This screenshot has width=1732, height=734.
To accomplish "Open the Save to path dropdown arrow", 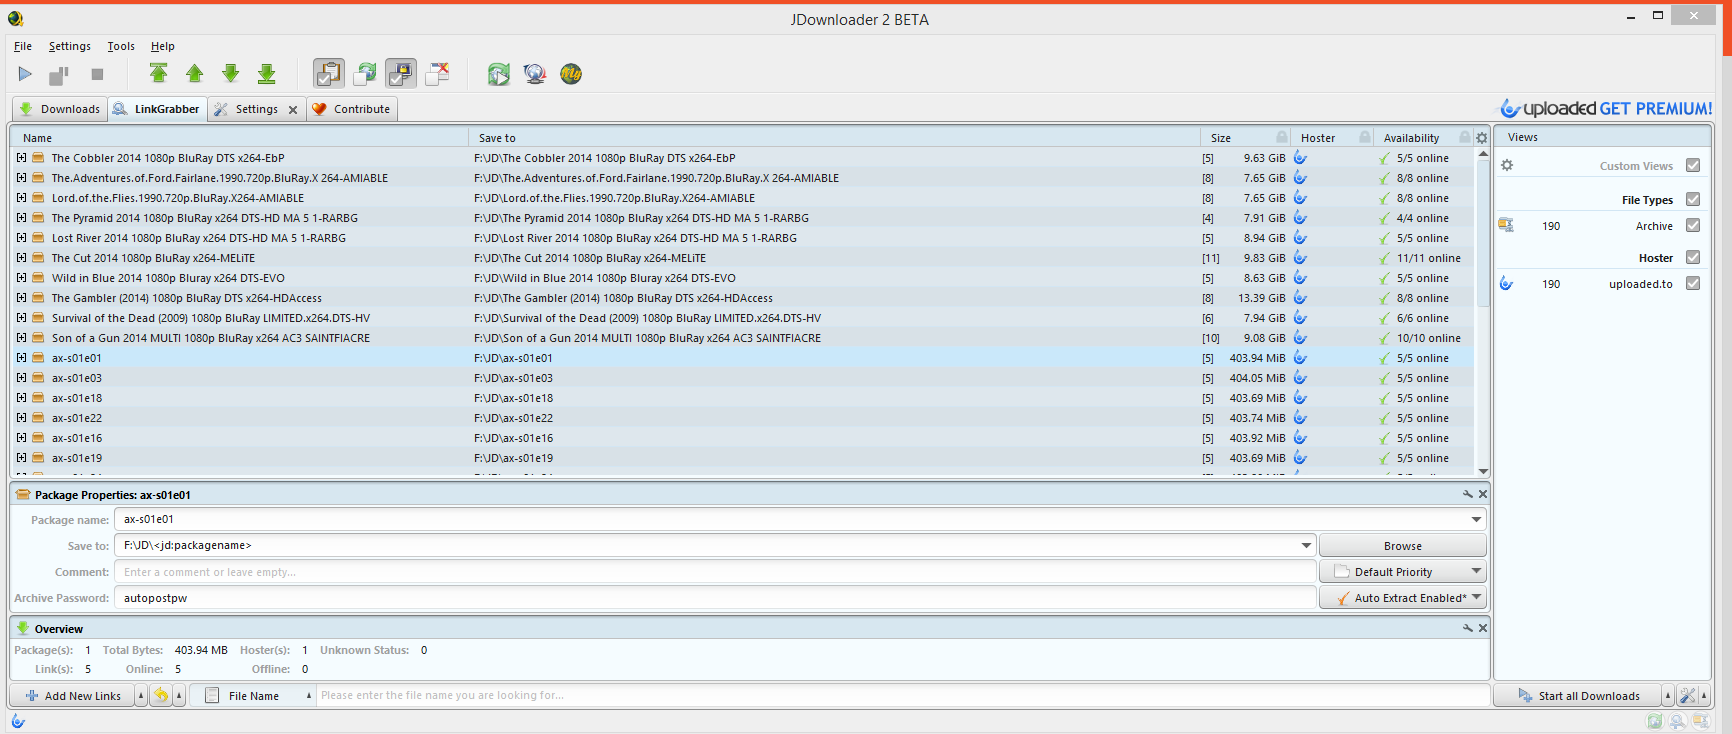I will (1306, 545).
